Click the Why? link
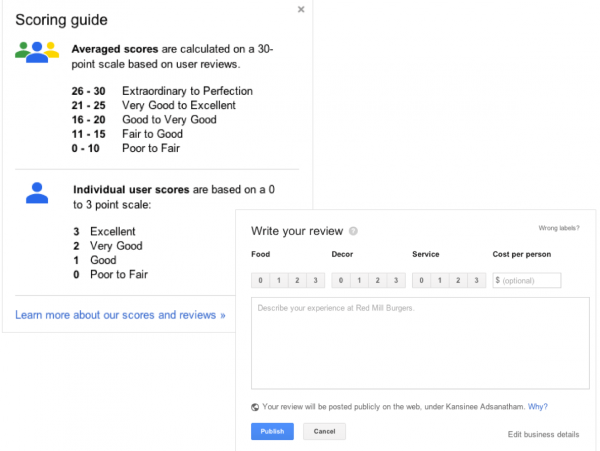The height and width of the screenshot is (451, 600). pyautogui.click(x=538, y=407)
